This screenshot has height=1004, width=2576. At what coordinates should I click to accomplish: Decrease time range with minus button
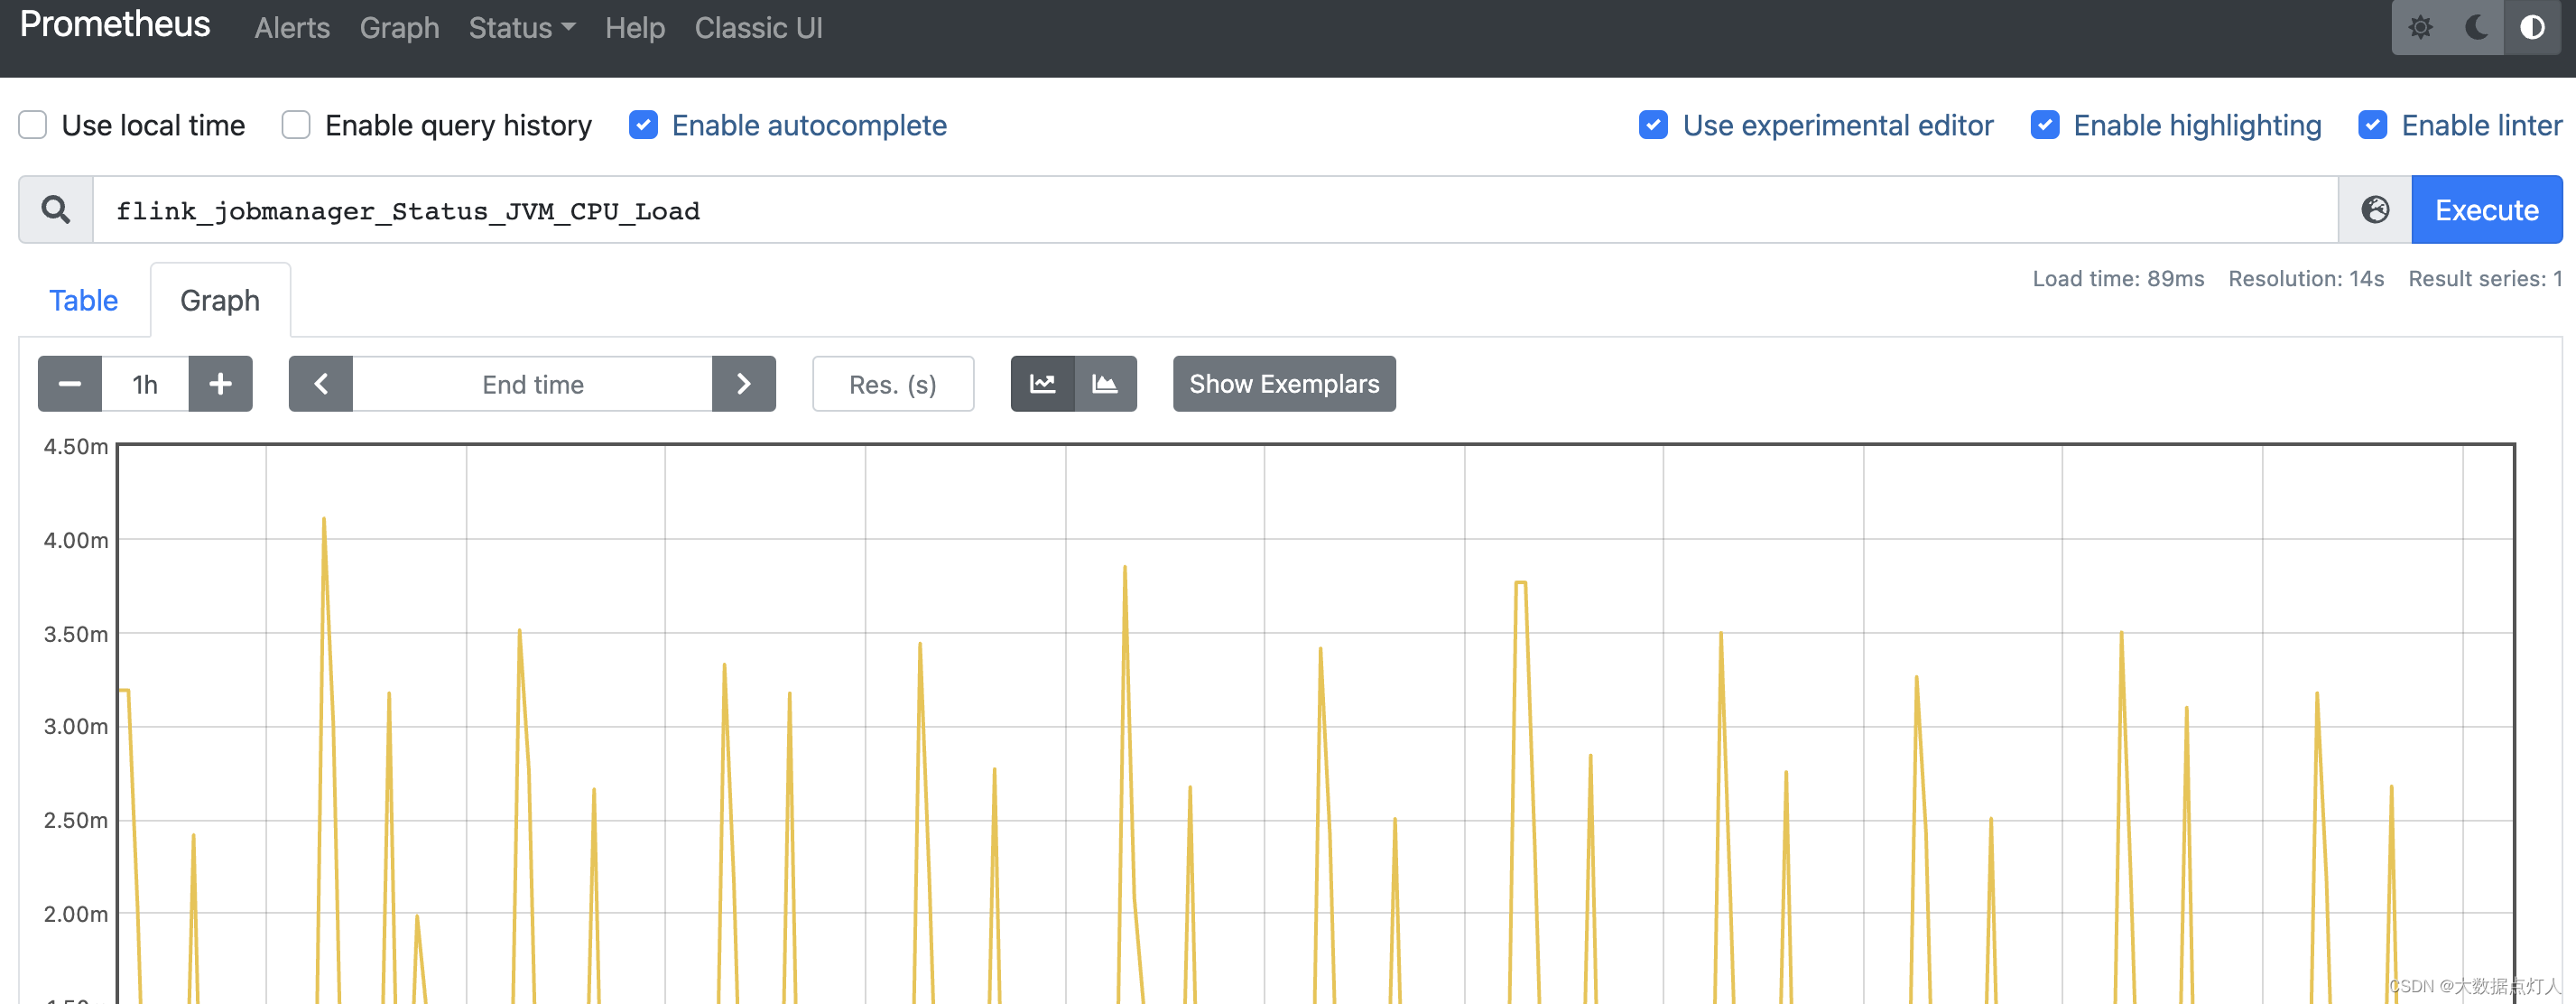tap(70, 384)
